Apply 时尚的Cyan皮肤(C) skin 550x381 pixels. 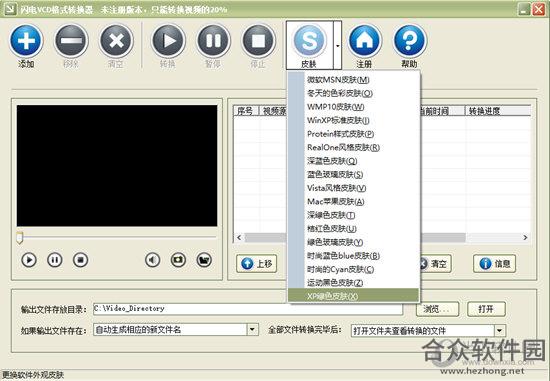coord(354,269)
